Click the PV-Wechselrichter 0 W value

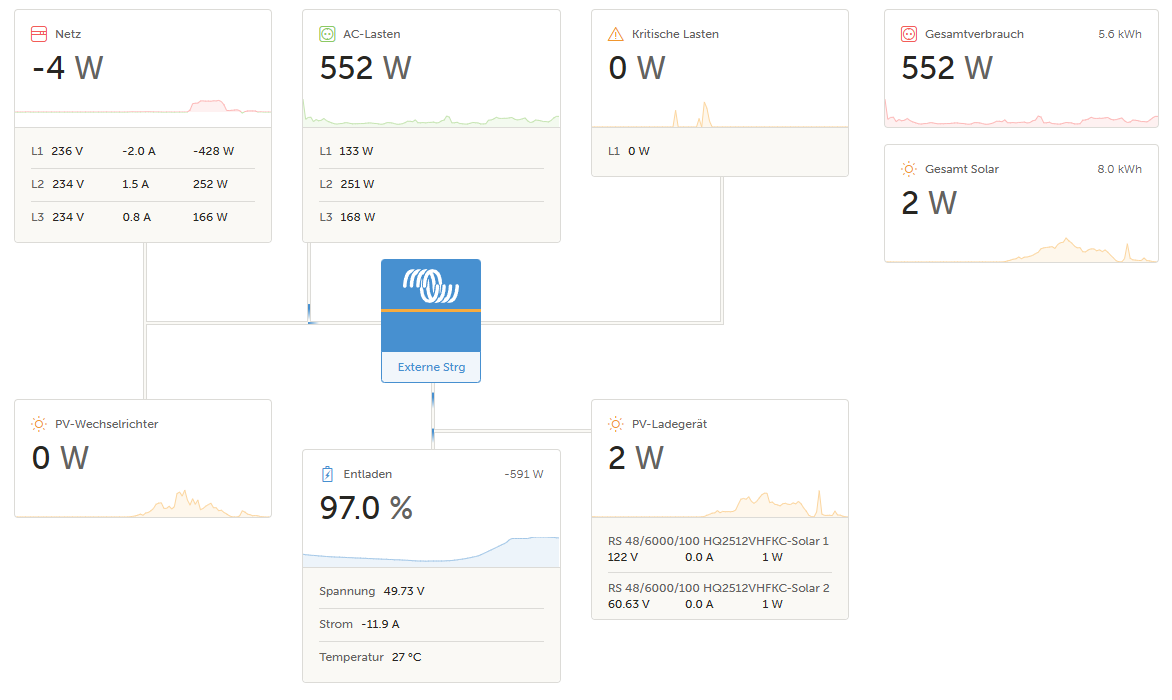[60, 458]
